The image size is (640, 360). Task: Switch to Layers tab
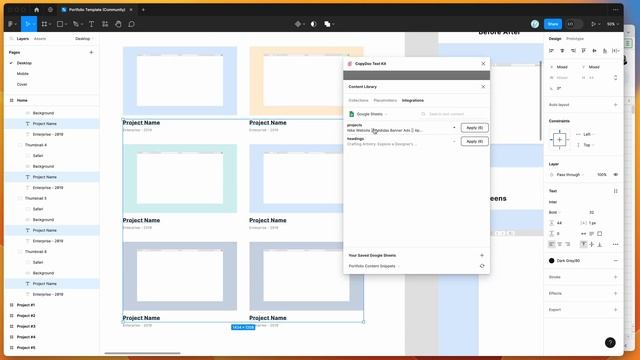(x=23, y=39)
